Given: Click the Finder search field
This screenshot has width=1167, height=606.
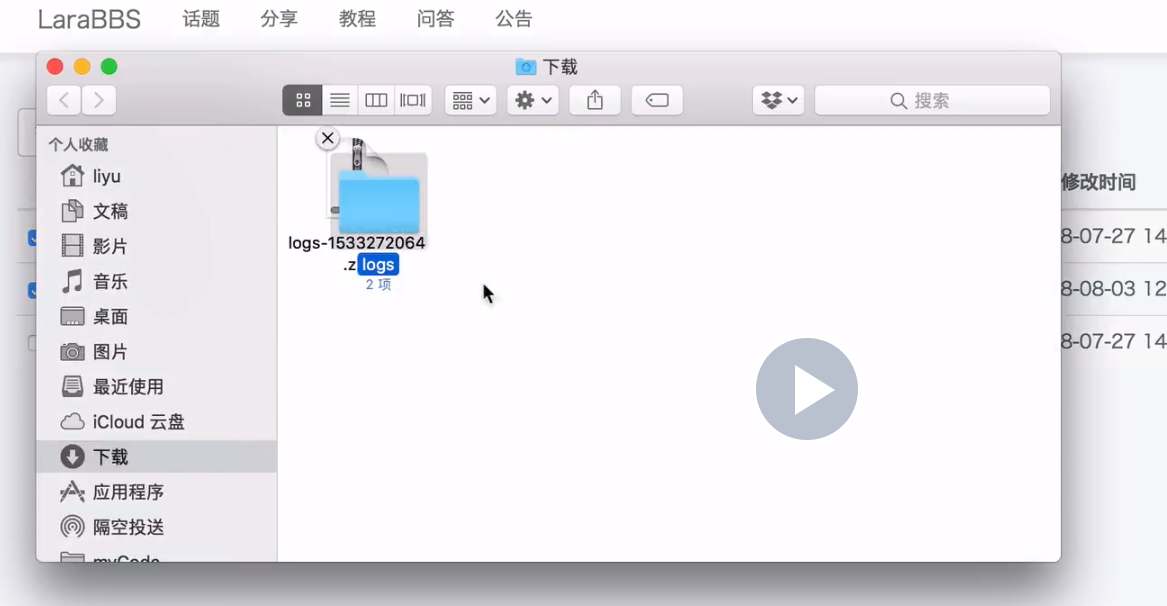Looking at the screenshot, I should pos(932,101).
